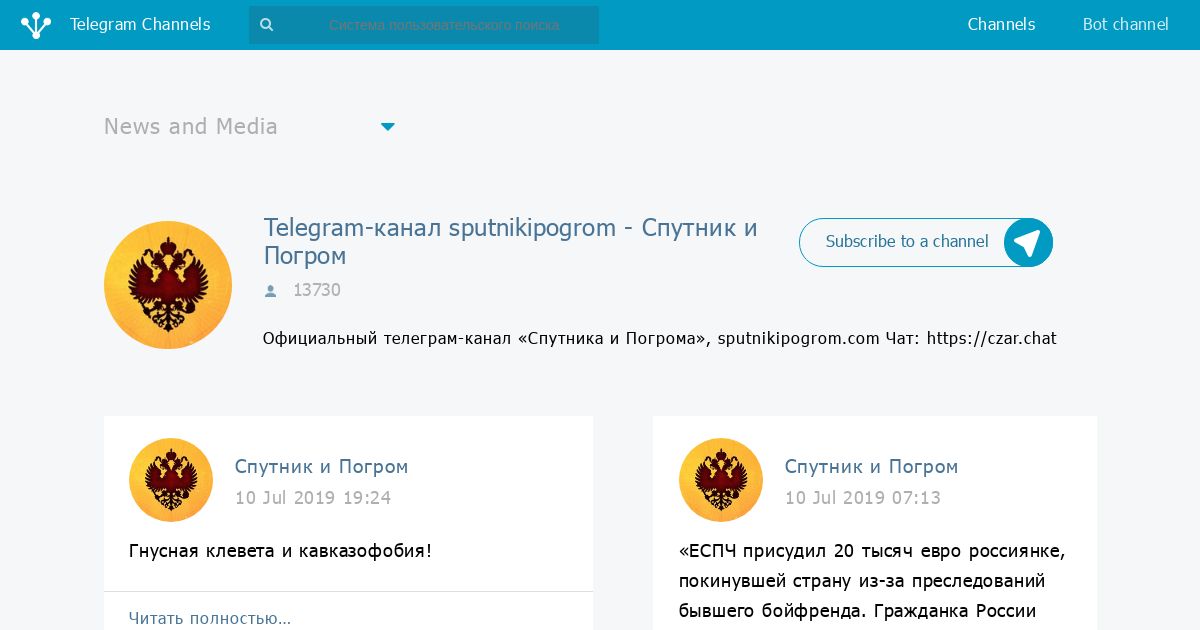This screenshot has width=1200, height=630.
Task: Click post text Гнусная клевета и кавказофобия!
Action: [280, 551]
